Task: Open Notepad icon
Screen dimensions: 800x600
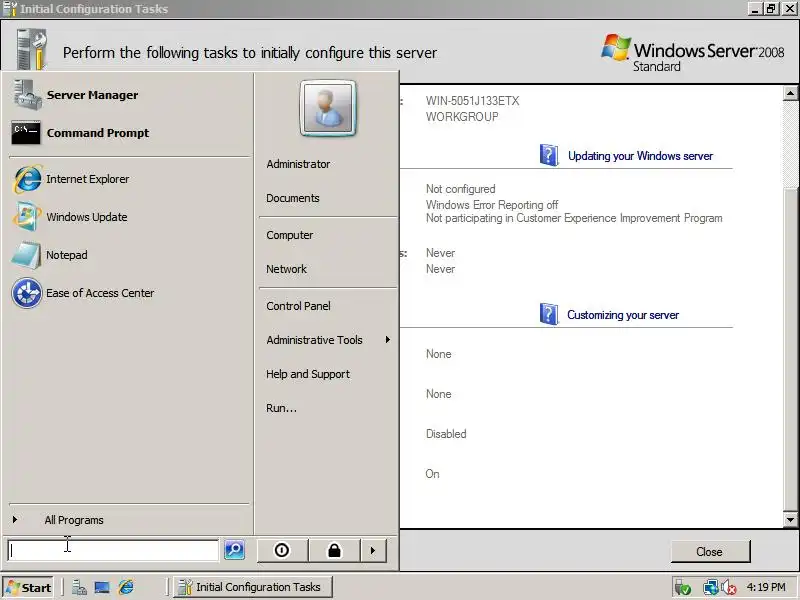Action: click(x=26, y=255)
